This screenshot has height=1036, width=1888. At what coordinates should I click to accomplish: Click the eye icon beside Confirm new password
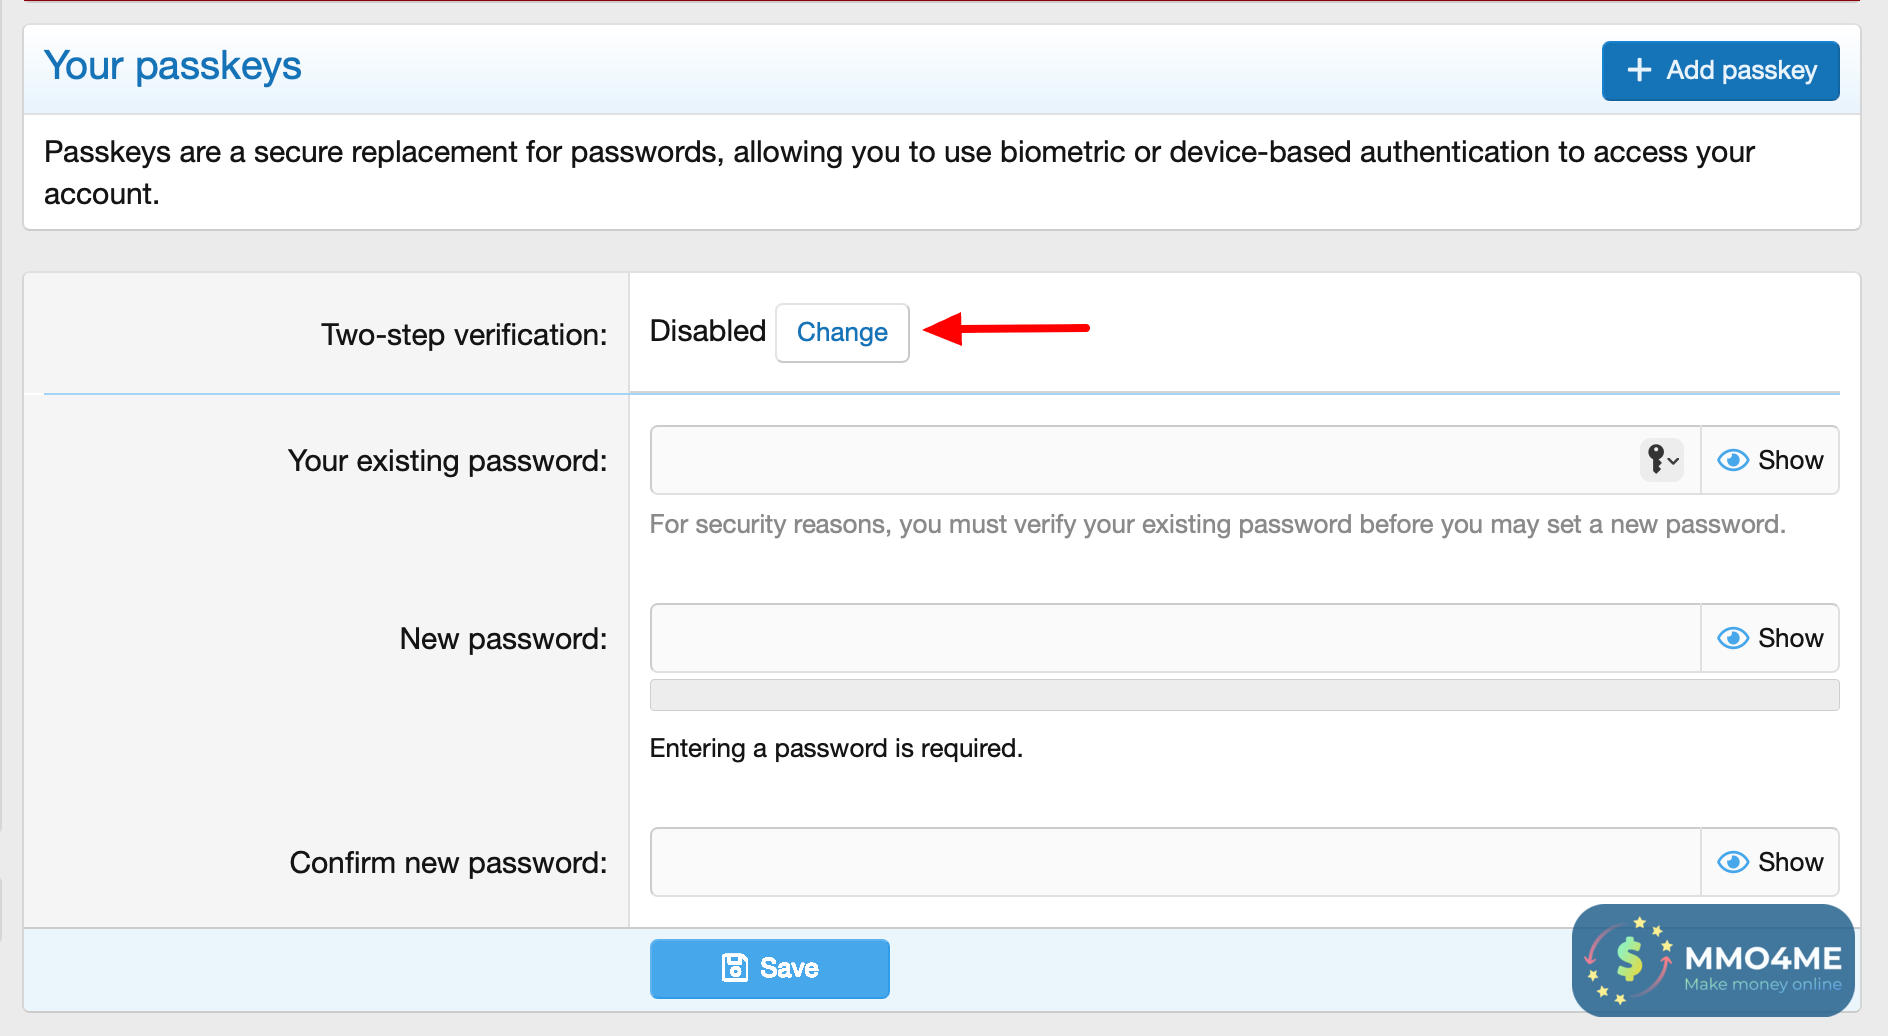[1732, 862]
